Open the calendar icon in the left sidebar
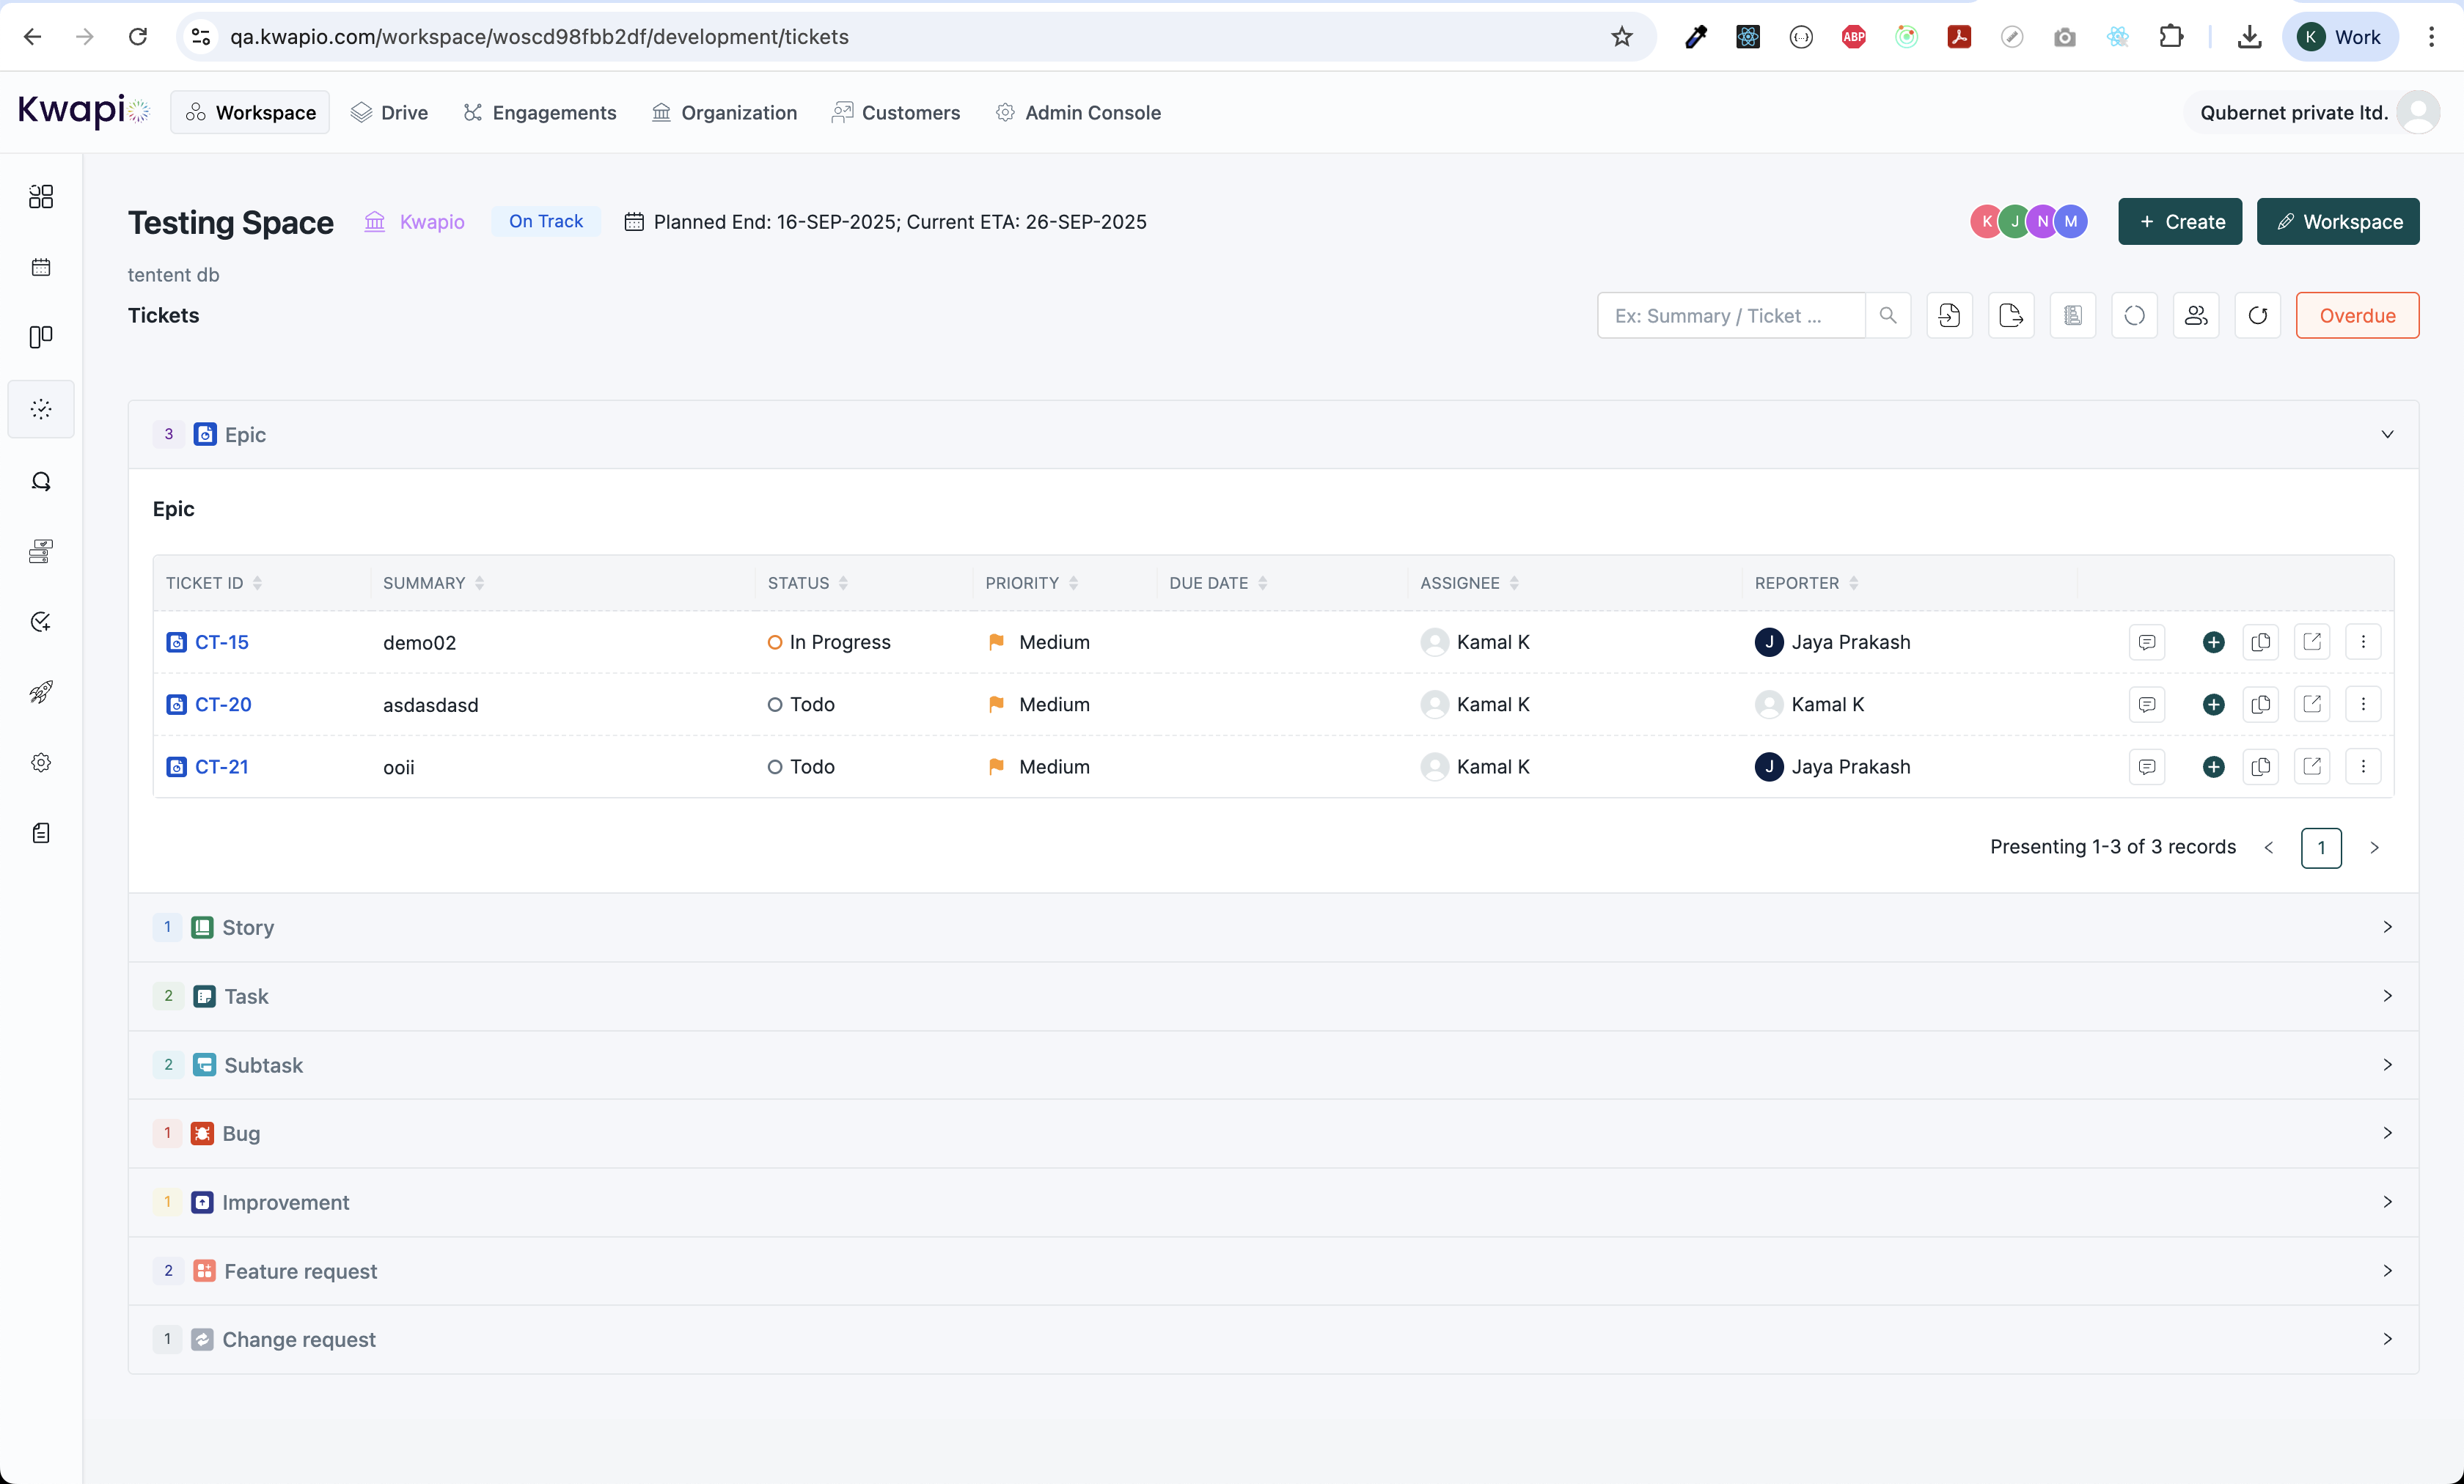 (41, 267)
